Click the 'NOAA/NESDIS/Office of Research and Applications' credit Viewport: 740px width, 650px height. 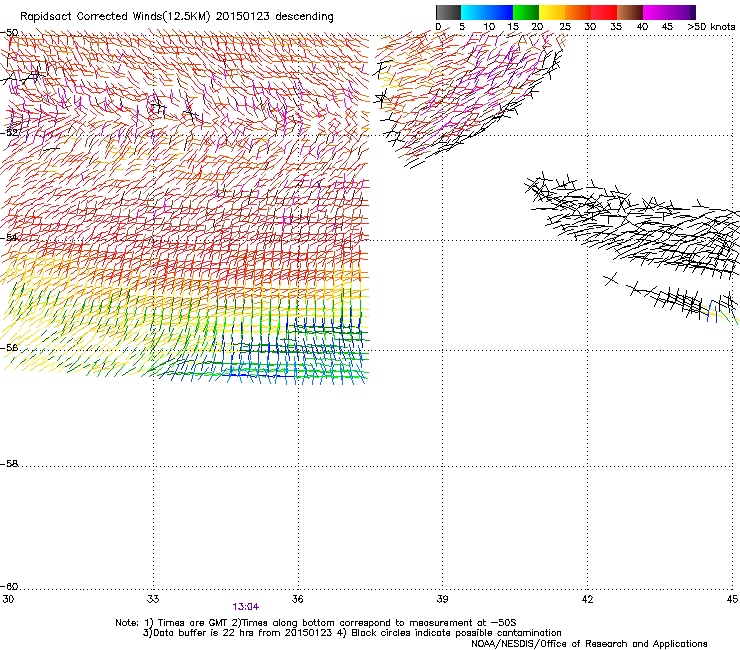point(589,644)
